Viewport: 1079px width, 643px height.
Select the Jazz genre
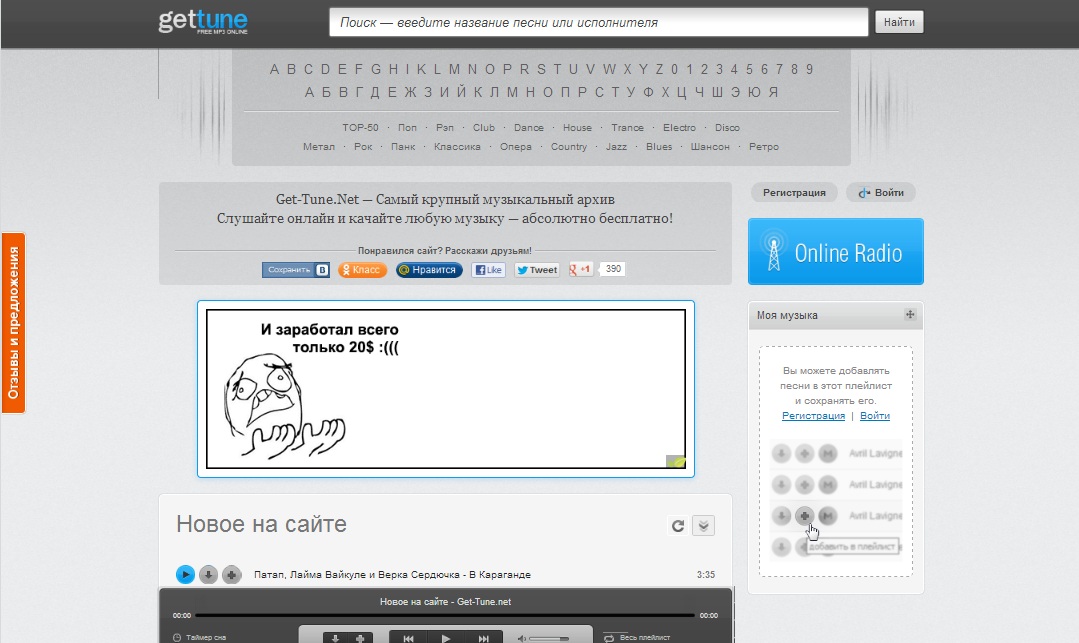(617, 147)
